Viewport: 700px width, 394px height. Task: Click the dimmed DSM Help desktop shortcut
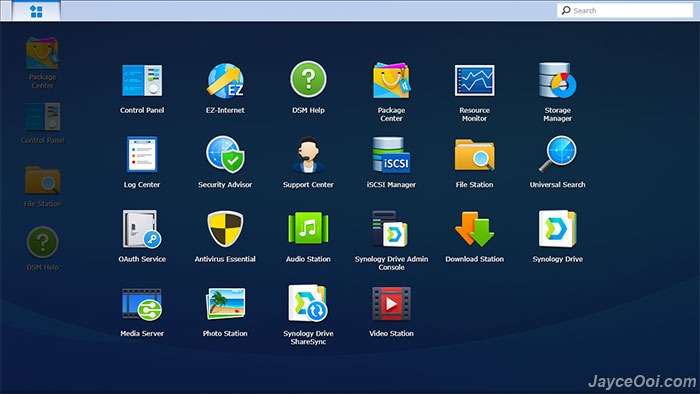click(42, 249)
